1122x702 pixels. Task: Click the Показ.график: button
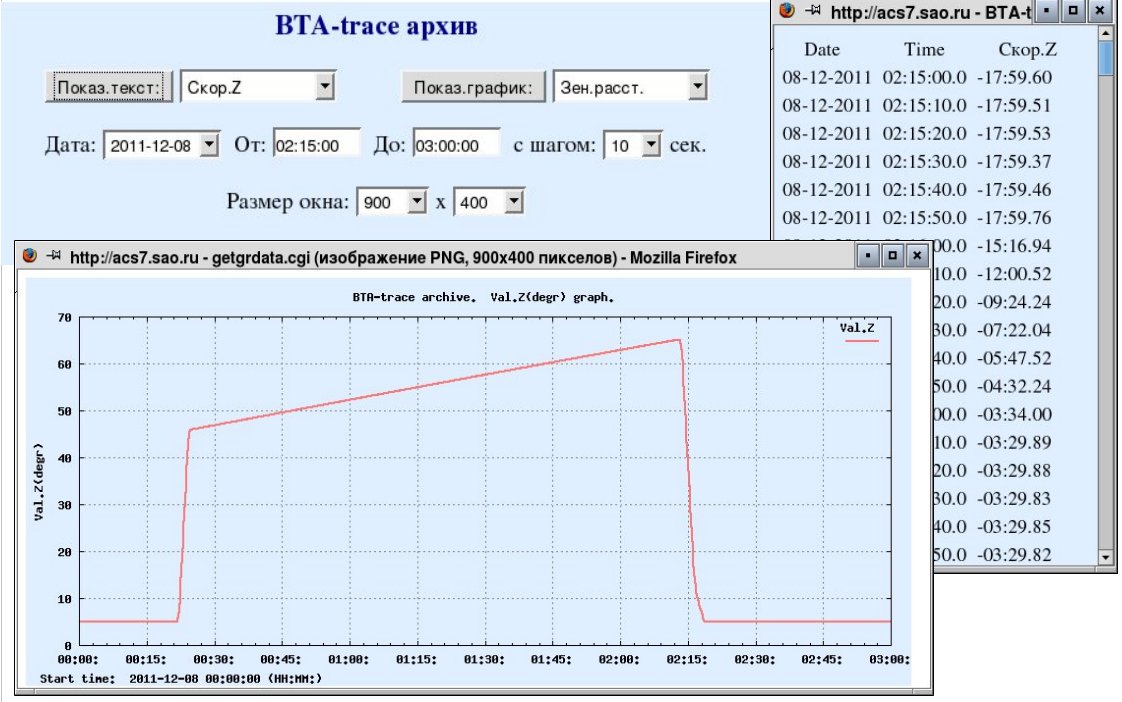pyautogui.click(x=473, y=87)
